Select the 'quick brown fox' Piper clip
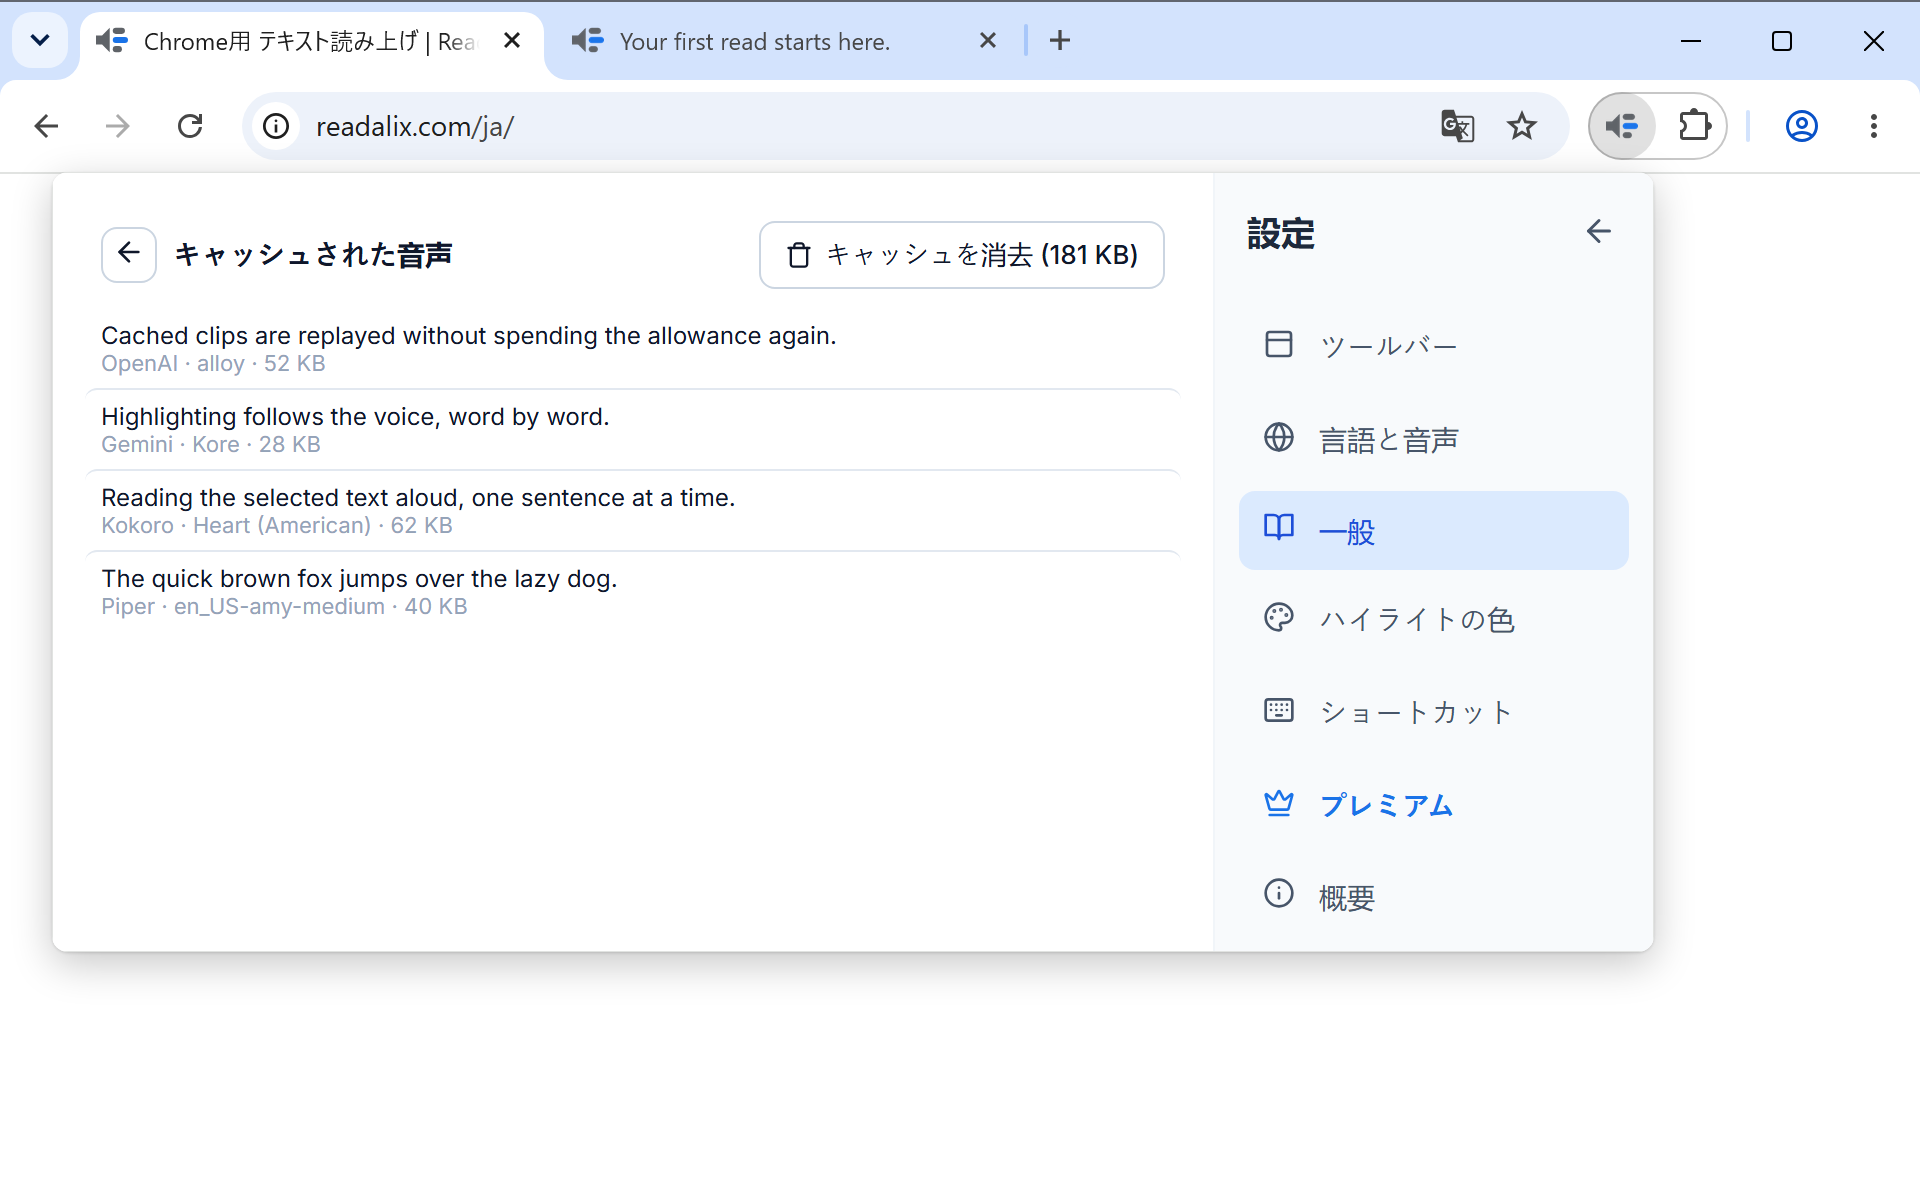Image resolution: width=1920 pixels, height=1200 pixels. point(633,592)
